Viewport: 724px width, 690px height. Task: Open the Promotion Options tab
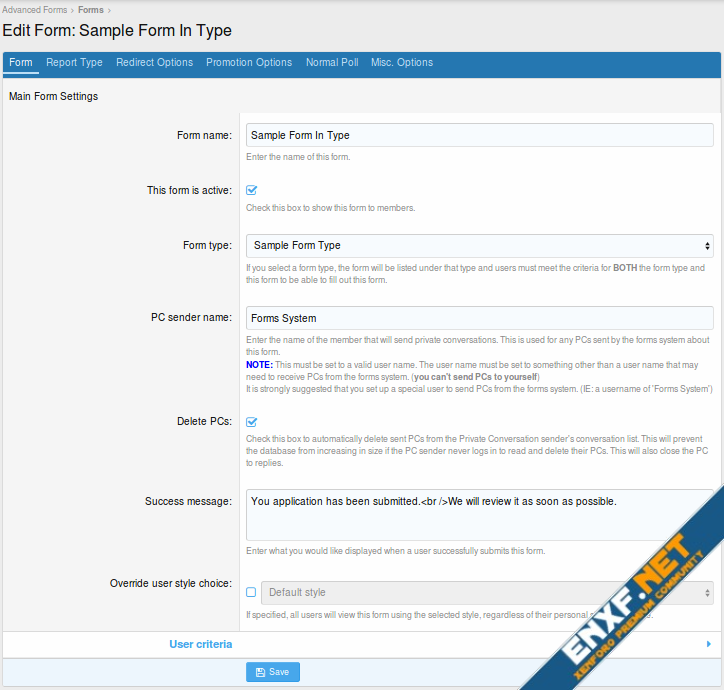249,62
